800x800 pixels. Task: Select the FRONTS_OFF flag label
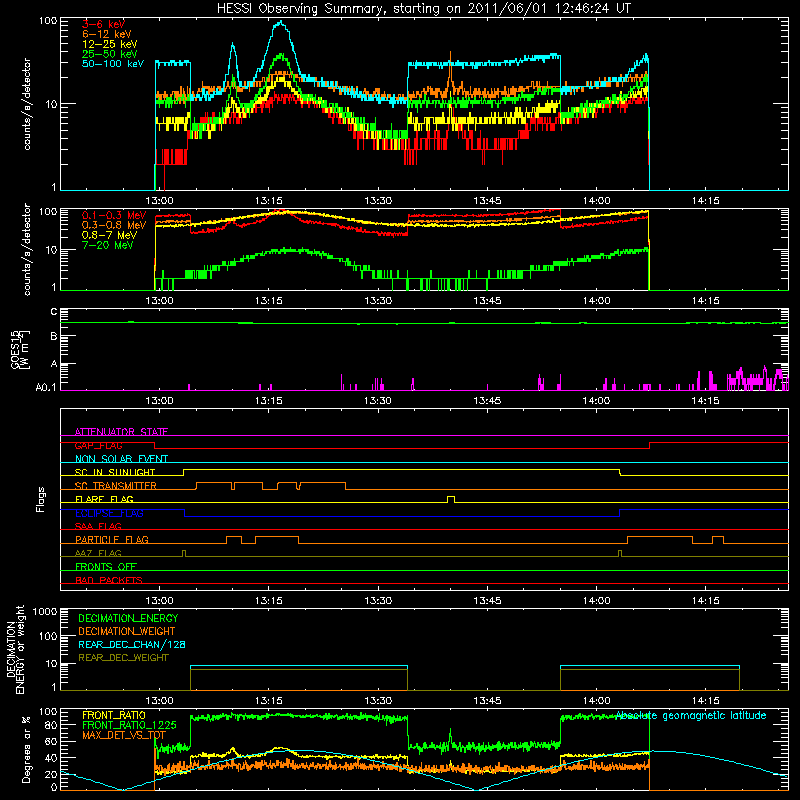click(x=106, y=566)
